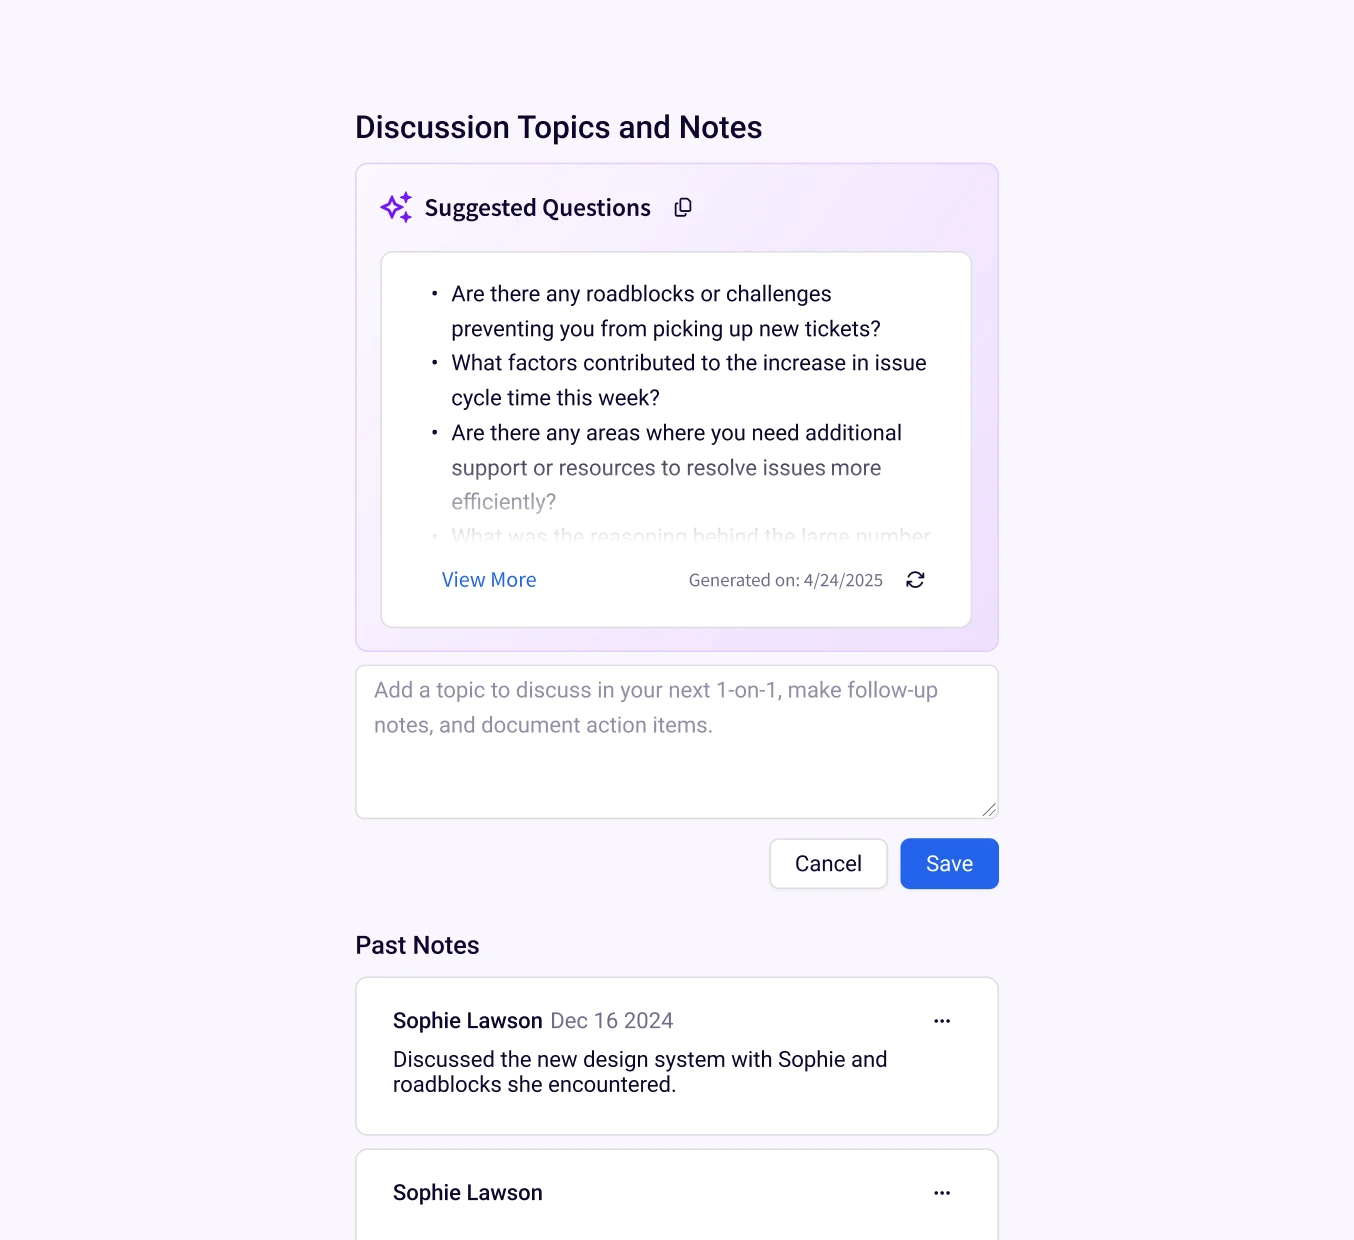Image resolution: width=1354 pixels, height=1240 pixels.
Task: Select the roadblocks or challenges question
Action: [x=665, y=311]
